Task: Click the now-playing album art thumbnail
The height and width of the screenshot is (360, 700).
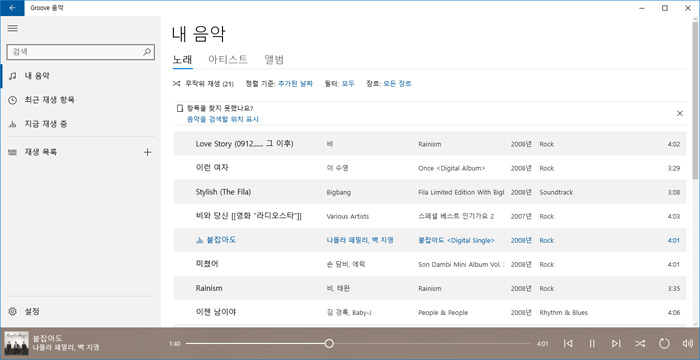Action: 17,343
